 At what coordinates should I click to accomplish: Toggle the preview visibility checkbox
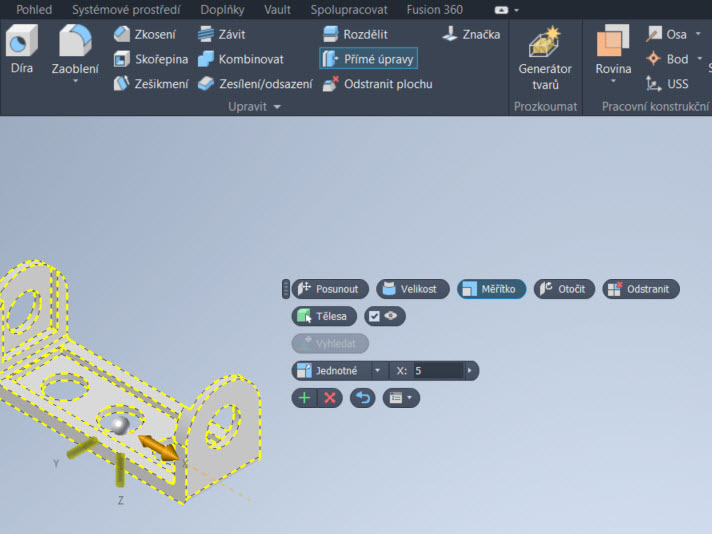click(x=374, y=316)
